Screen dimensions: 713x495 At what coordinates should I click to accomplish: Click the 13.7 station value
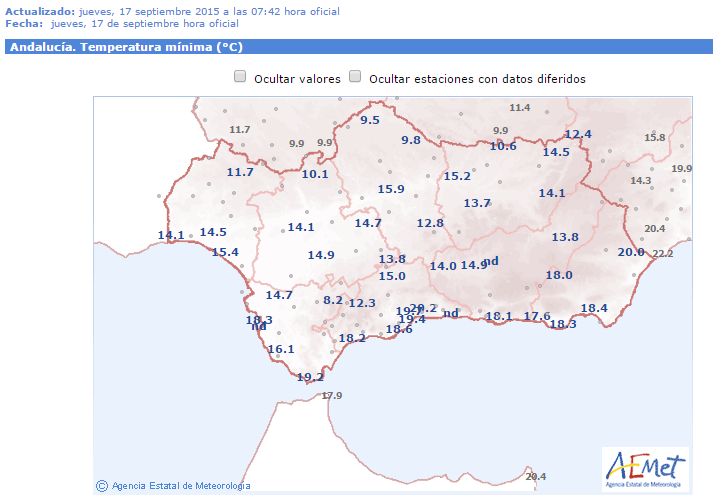(477, 203)
